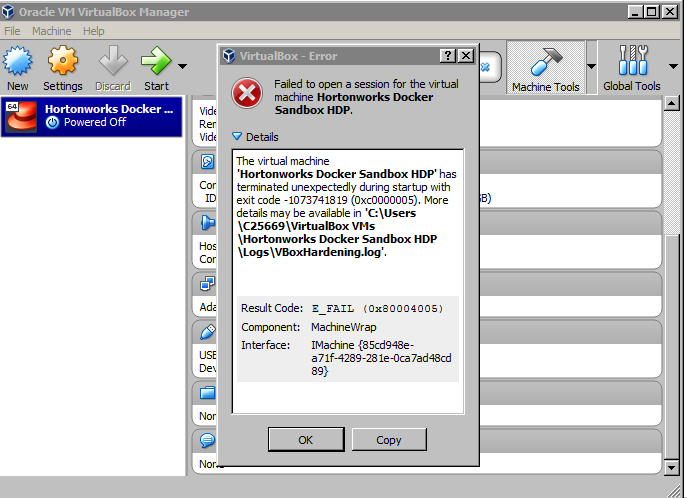Open the Machine menu

(51, 31)
